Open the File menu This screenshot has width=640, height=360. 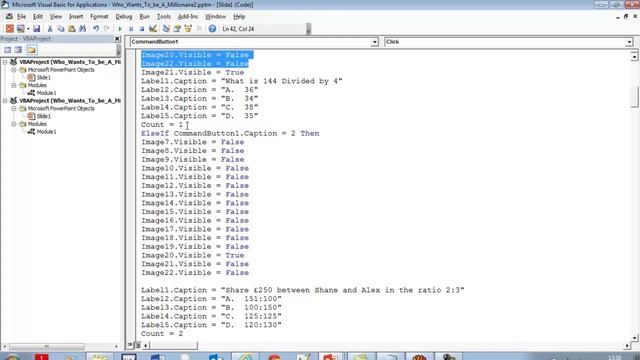21,17
